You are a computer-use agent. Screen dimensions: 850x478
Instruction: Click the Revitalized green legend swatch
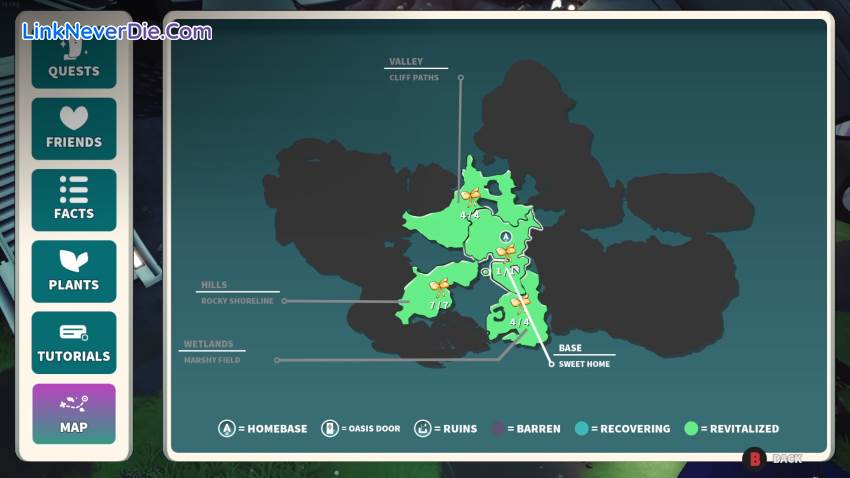pyautogui.click(x=691, y=429)
